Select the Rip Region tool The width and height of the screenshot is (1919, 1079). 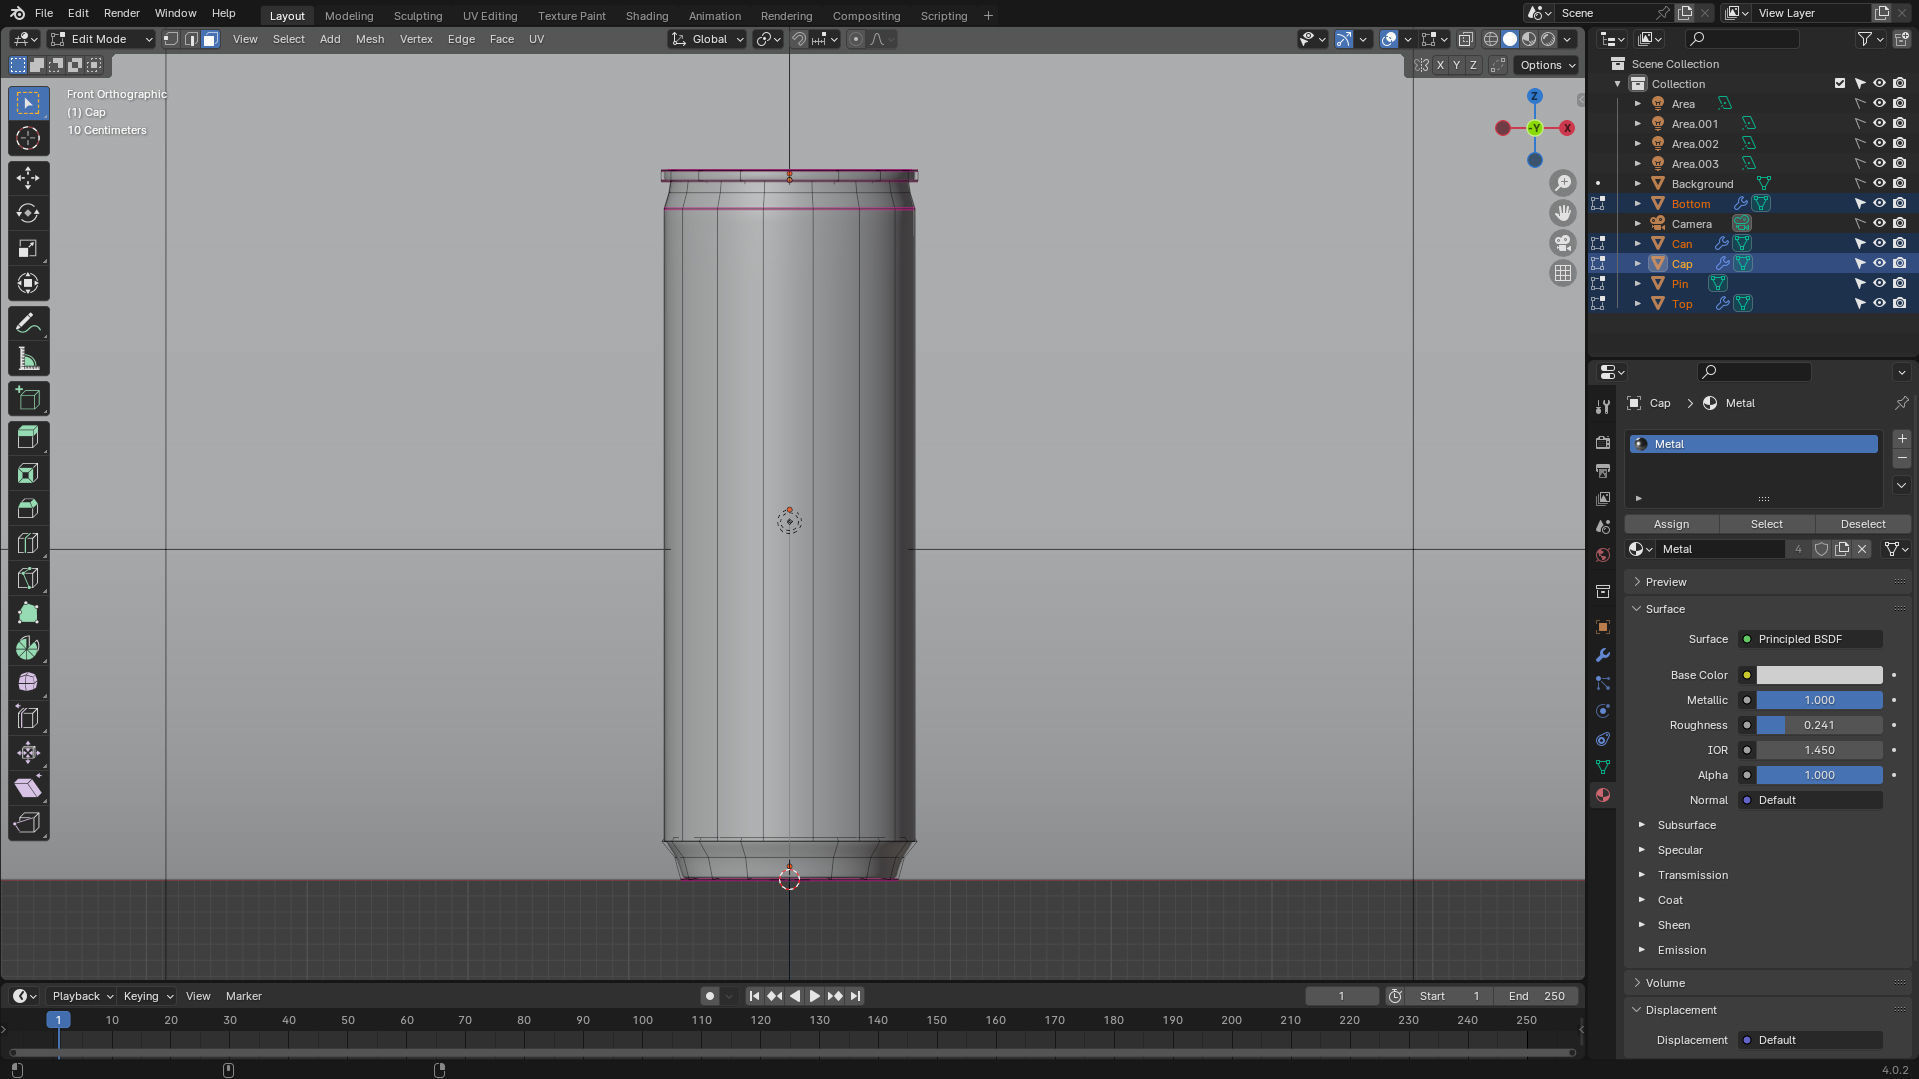(x=28, y=822)
